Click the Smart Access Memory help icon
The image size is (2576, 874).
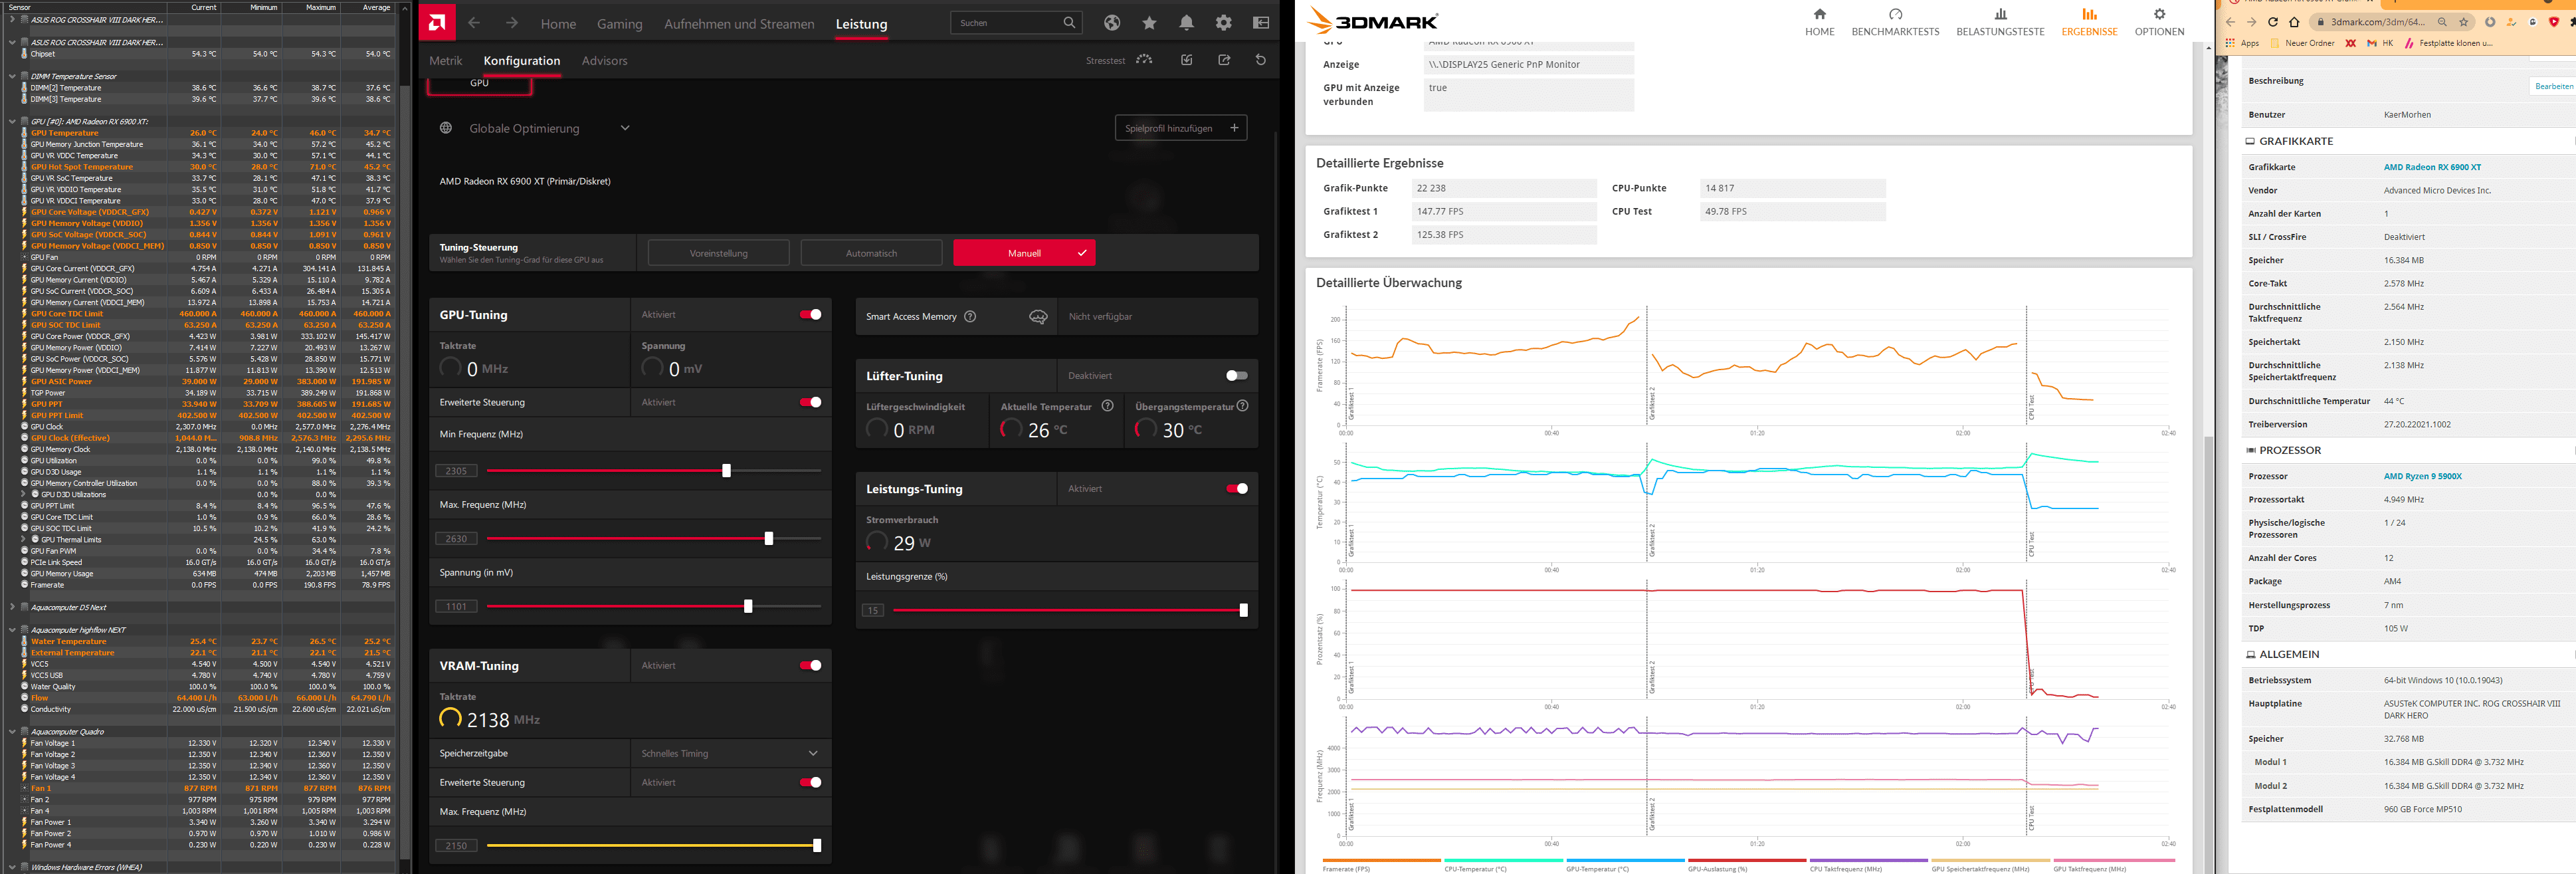point(969,316)
